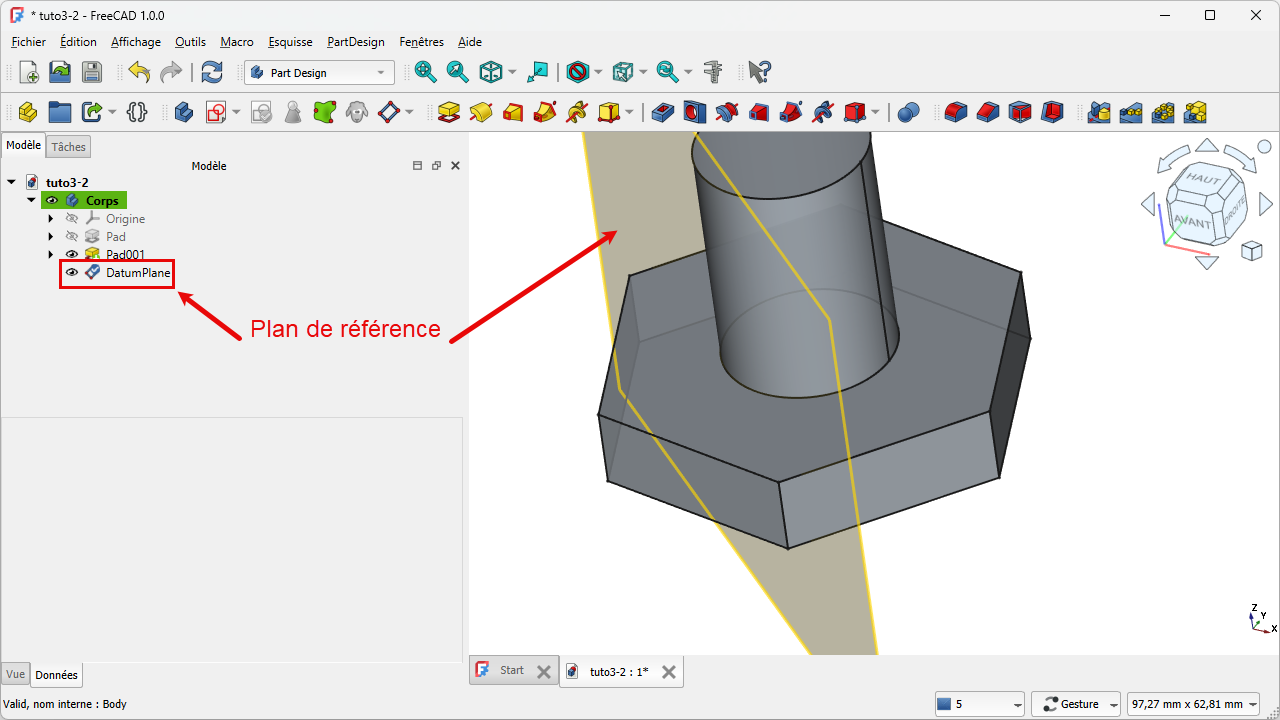The width and height of the screenshot is (1280, 720).
Task: Click the Fillet tool in toolbar
Action: [956, 112]
